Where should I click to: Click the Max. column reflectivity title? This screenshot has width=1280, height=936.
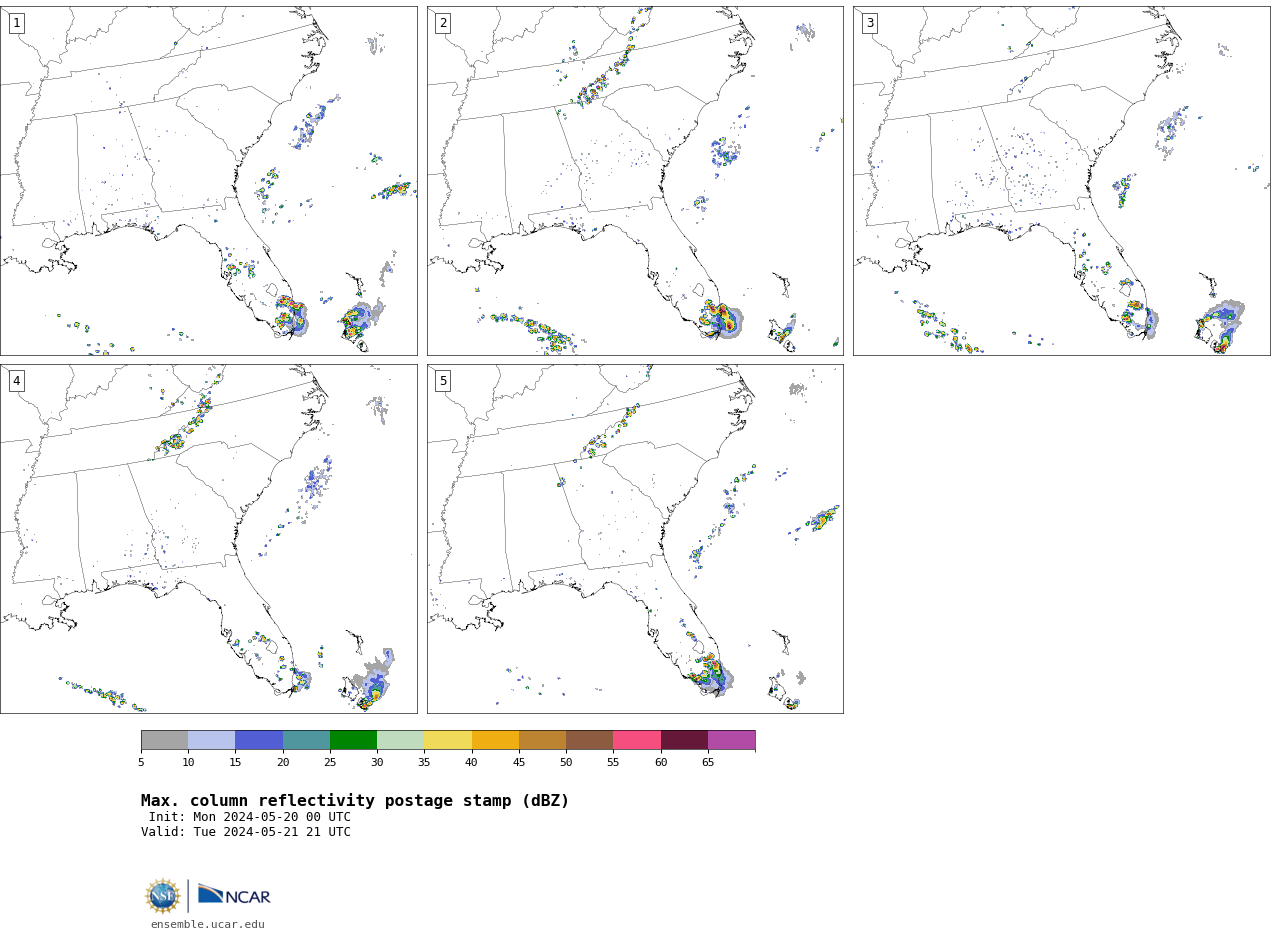pyautogui.click(x=355, y=801)
